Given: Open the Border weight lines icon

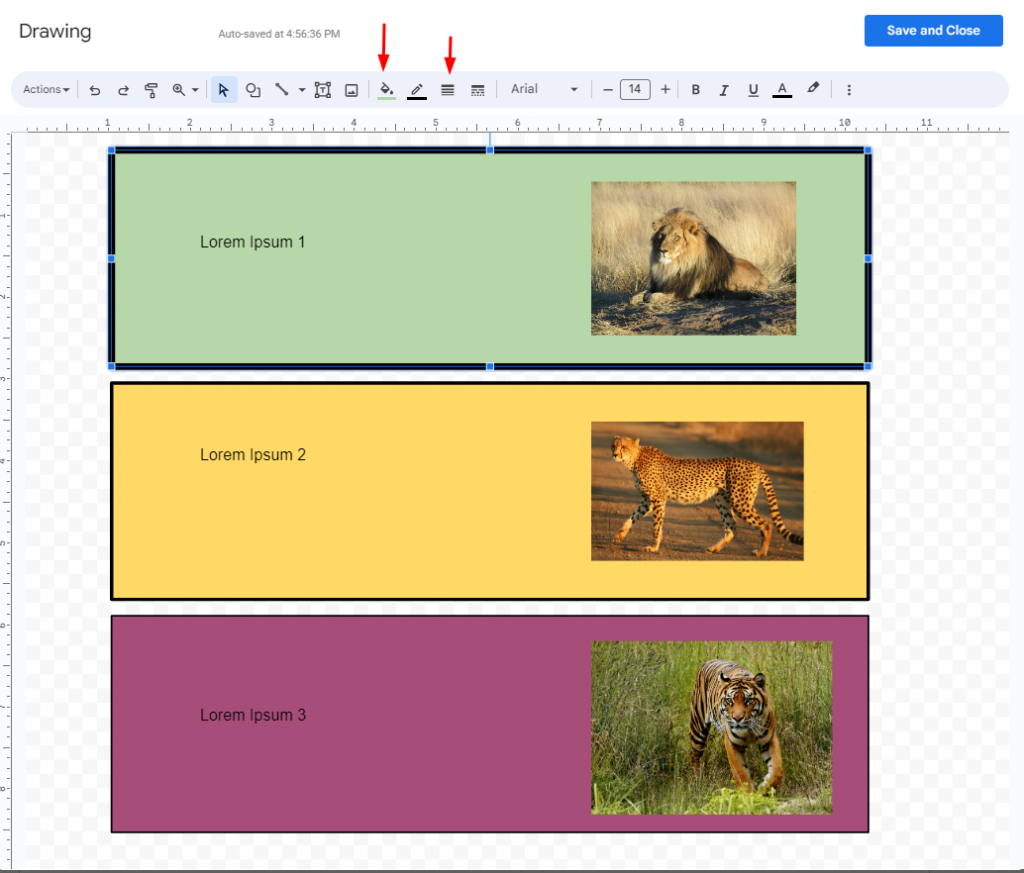Looking at the screenshot, I should coord(447,90).
